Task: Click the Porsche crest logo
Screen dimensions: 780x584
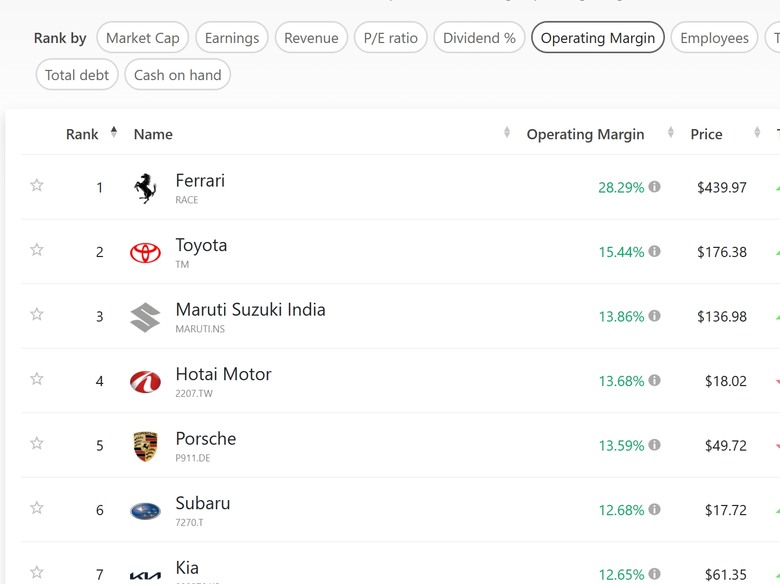Action: (145, 446)
